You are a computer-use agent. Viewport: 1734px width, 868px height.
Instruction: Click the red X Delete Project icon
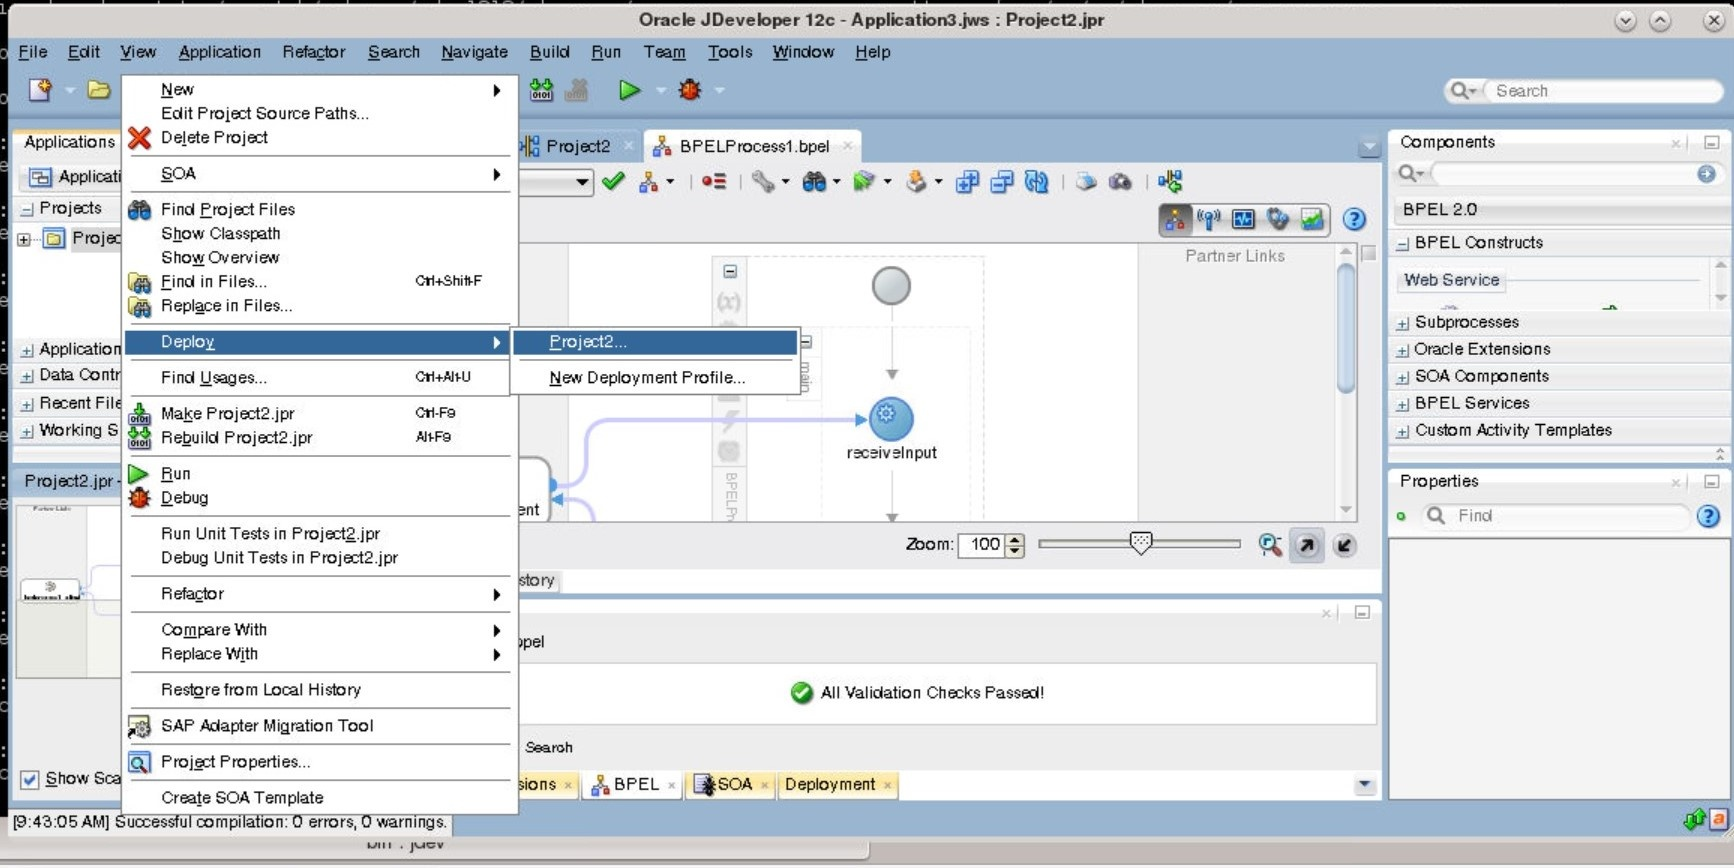coord(140,138)
